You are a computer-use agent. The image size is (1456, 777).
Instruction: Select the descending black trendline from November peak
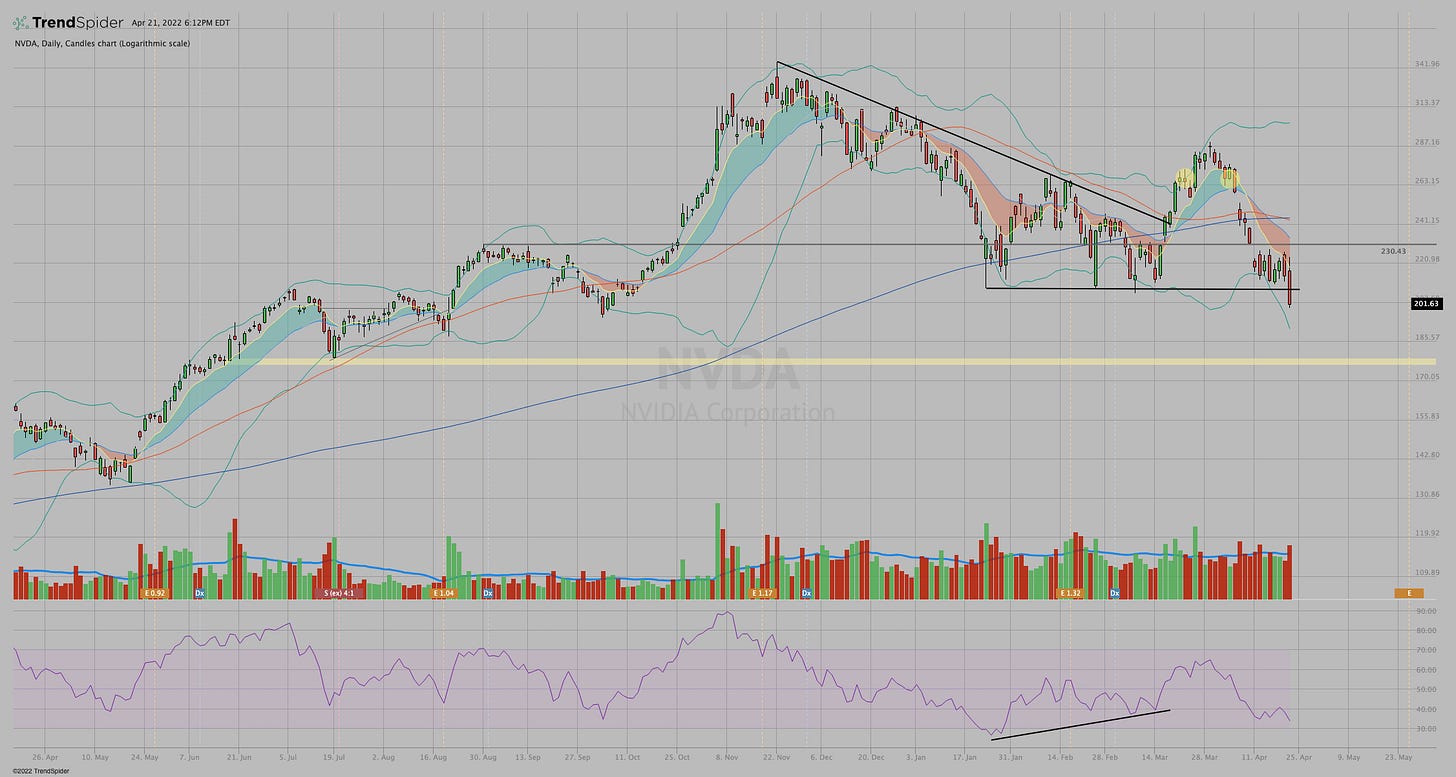coord(972,142)
